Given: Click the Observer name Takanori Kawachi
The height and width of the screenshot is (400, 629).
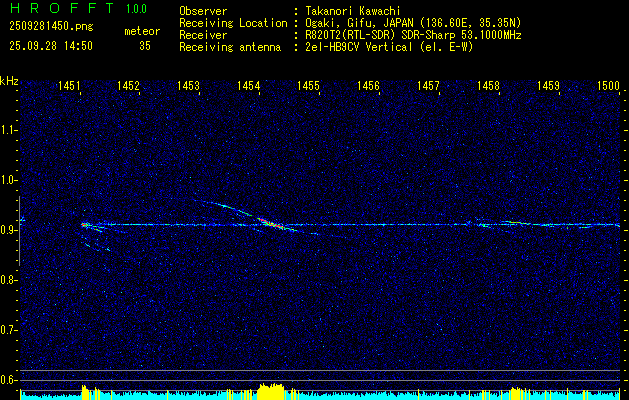Looking at the screenshot, I should click(x=353, y=11).
